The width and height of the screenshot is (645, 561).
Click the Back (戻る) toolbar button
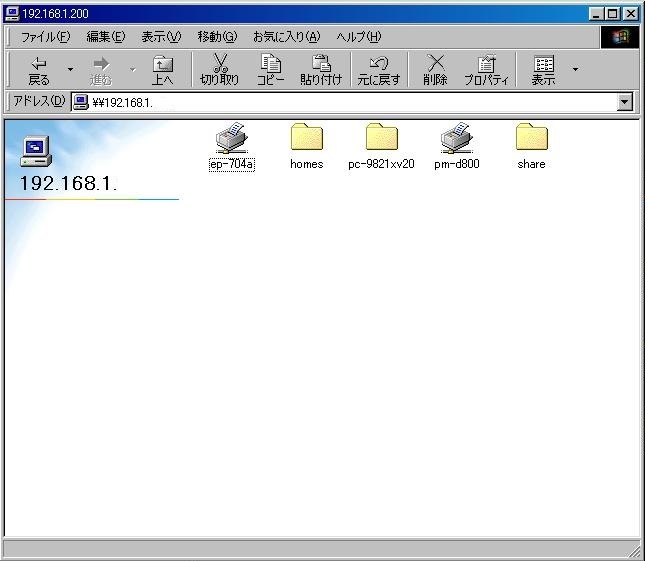(39, 70)
